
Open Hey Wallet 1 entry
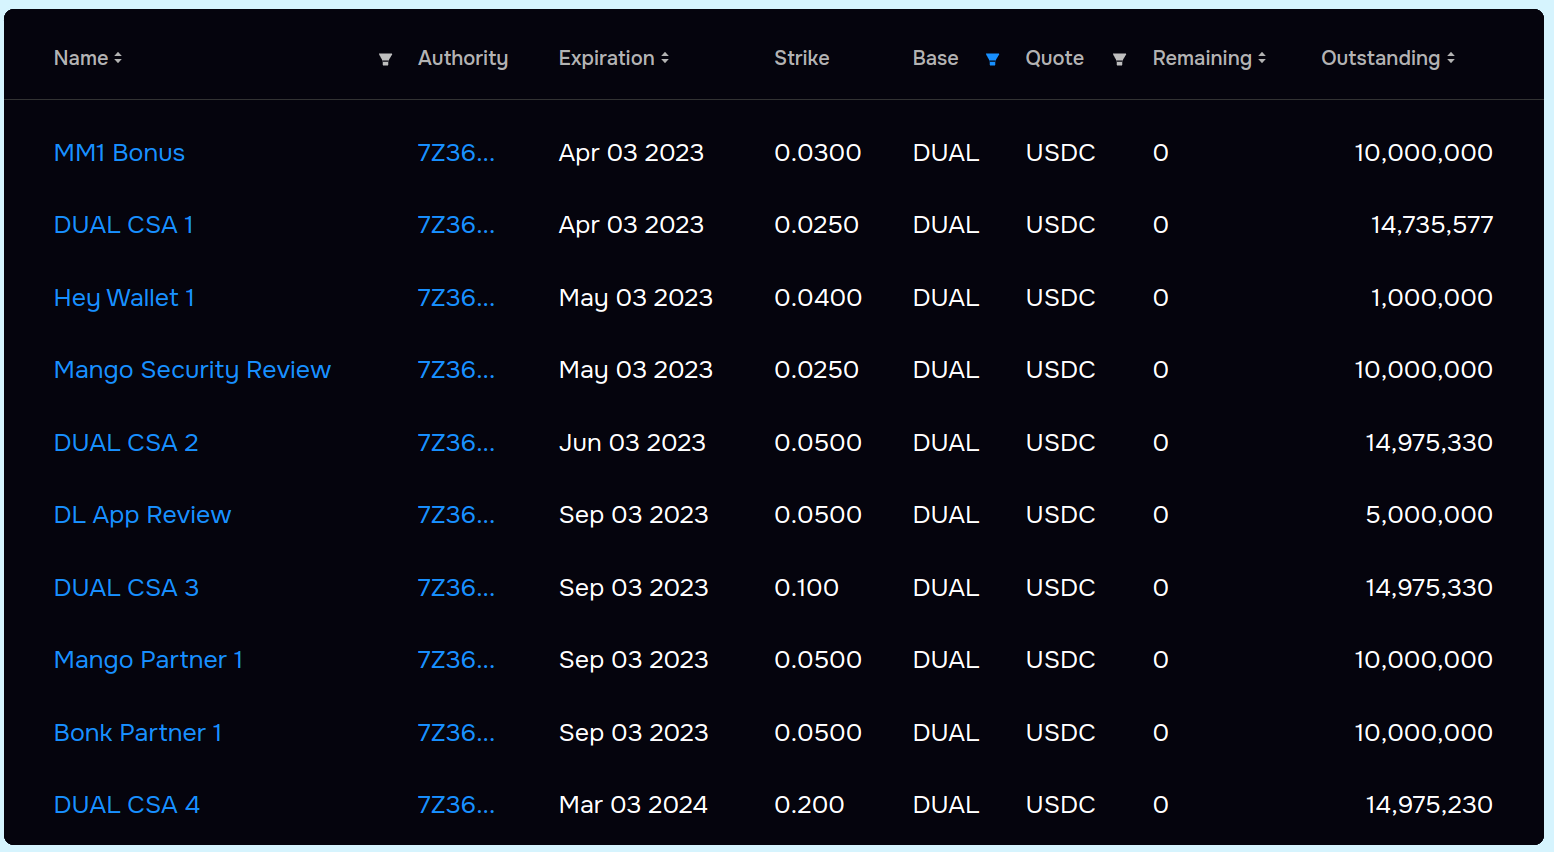pyautogui.click(x=124, y=298)
